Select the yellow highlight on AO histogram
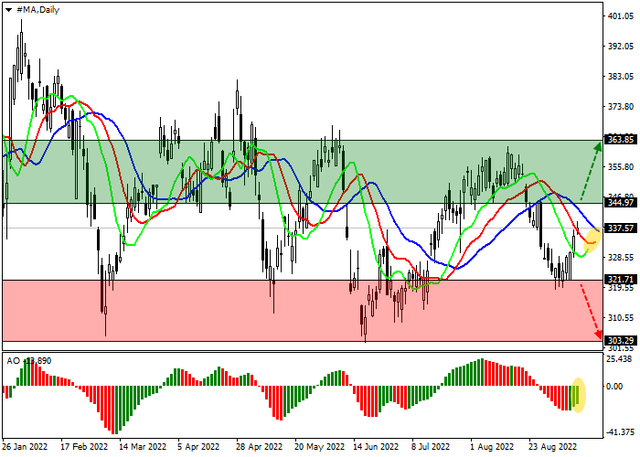The image size is (640, 457). [x=577, y=393]
